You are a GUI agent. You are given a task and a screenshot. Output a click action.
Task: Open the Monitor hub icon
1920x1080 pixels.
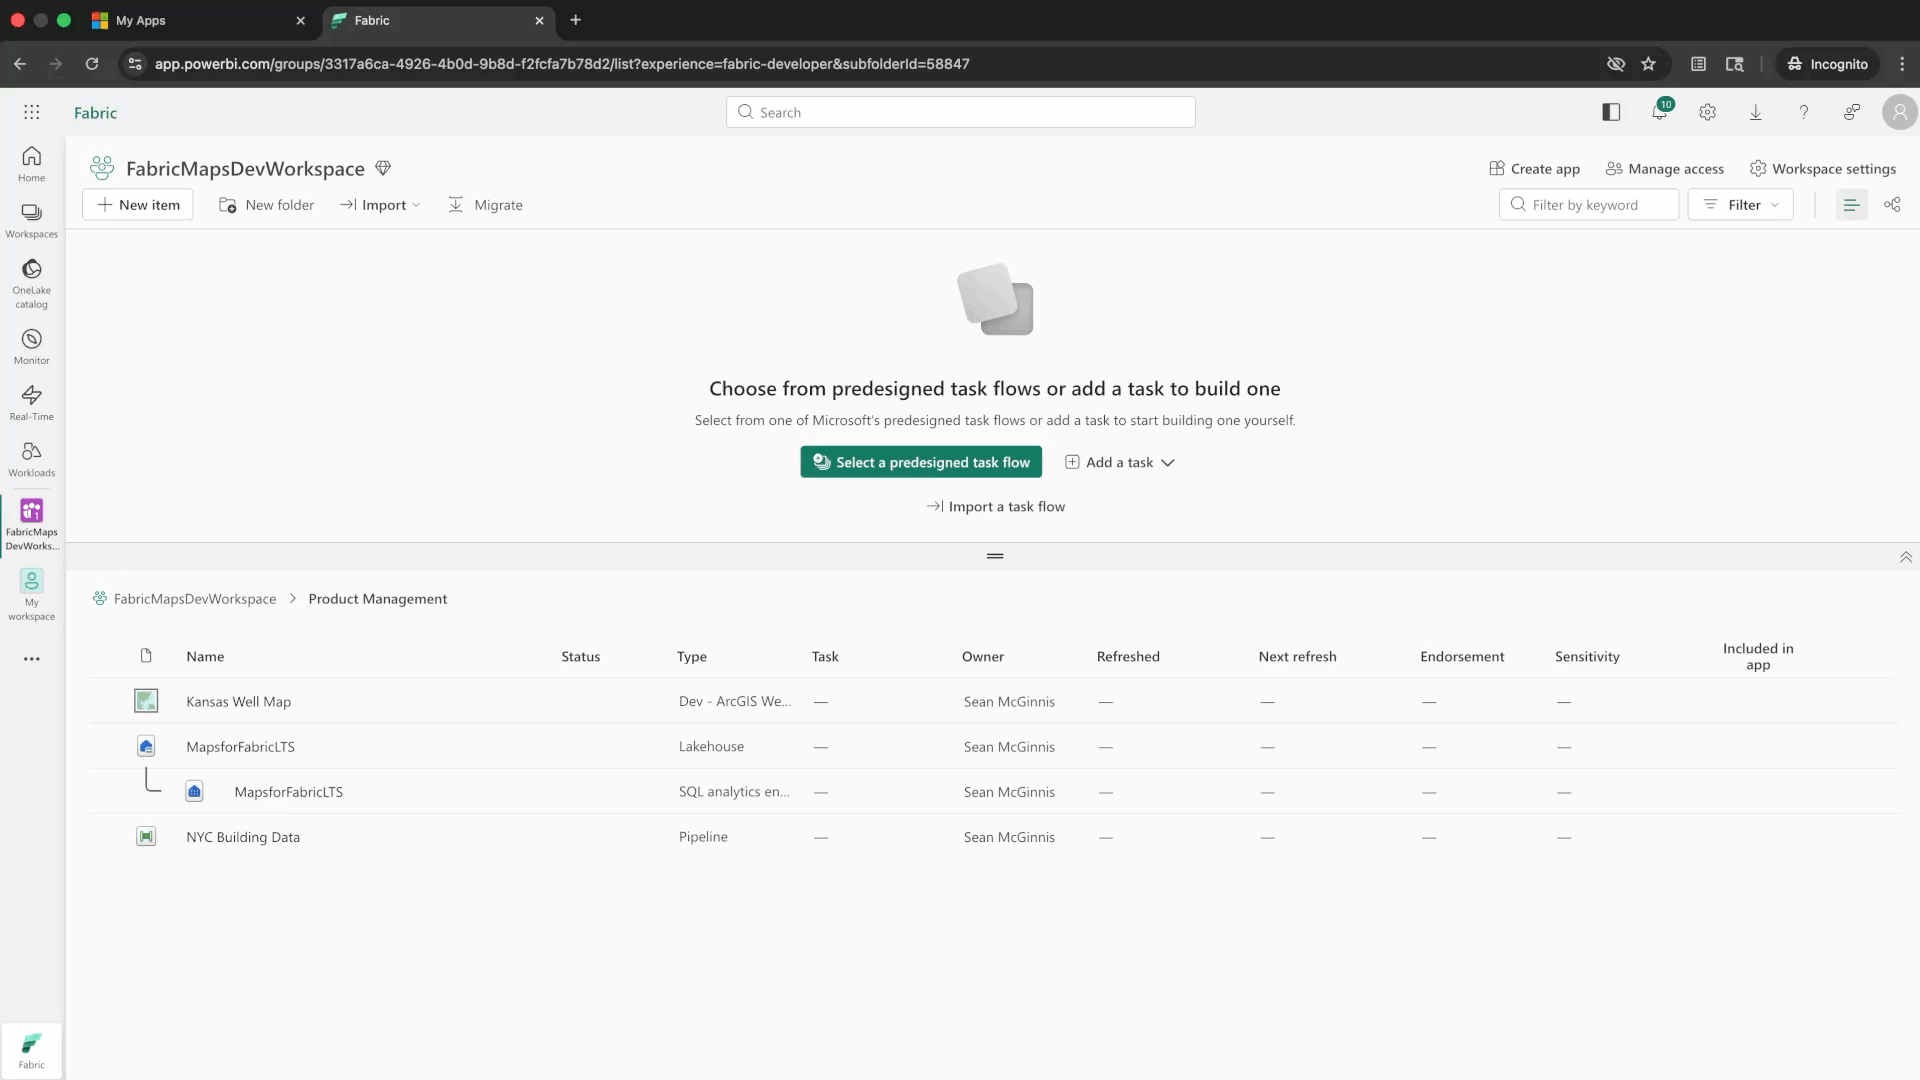tap(31, 346)
